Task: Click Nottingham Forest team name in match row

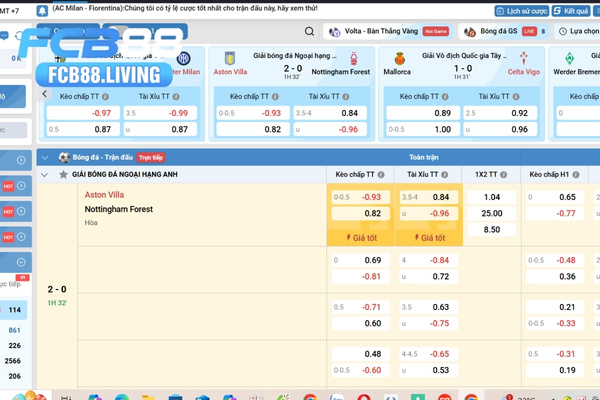Action: 119,209
